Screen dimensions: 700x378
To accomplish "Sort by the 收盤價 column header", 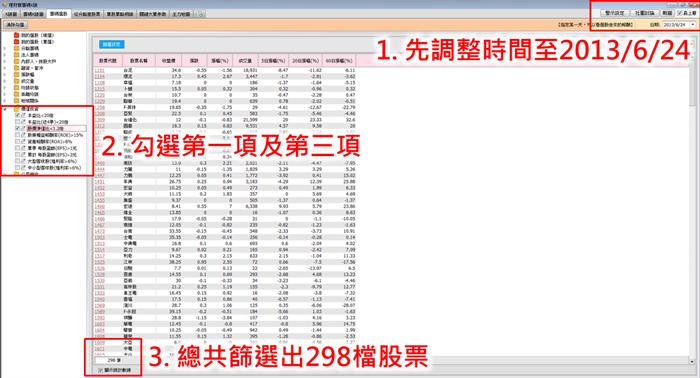I will [168, 60].
